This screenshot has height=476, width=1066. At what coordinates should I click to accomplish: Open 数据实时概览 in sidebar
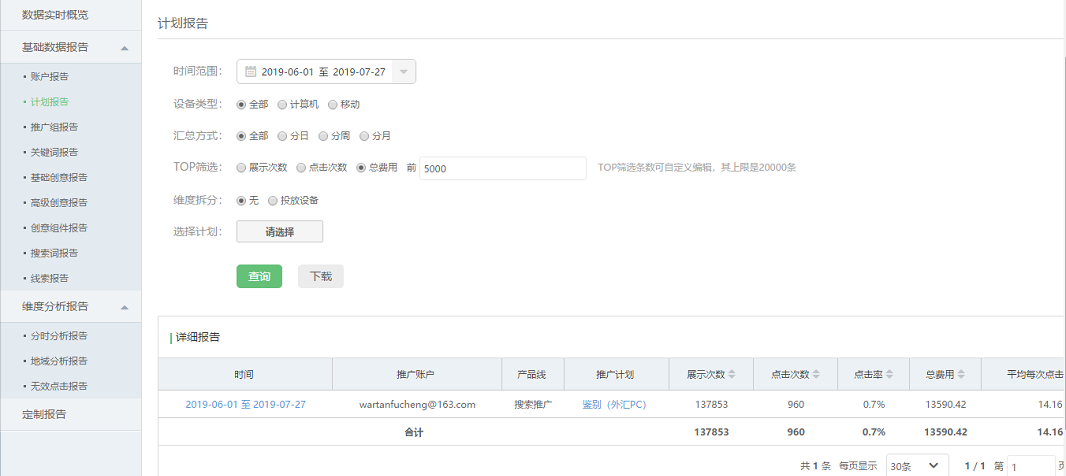tap(55, 14)
